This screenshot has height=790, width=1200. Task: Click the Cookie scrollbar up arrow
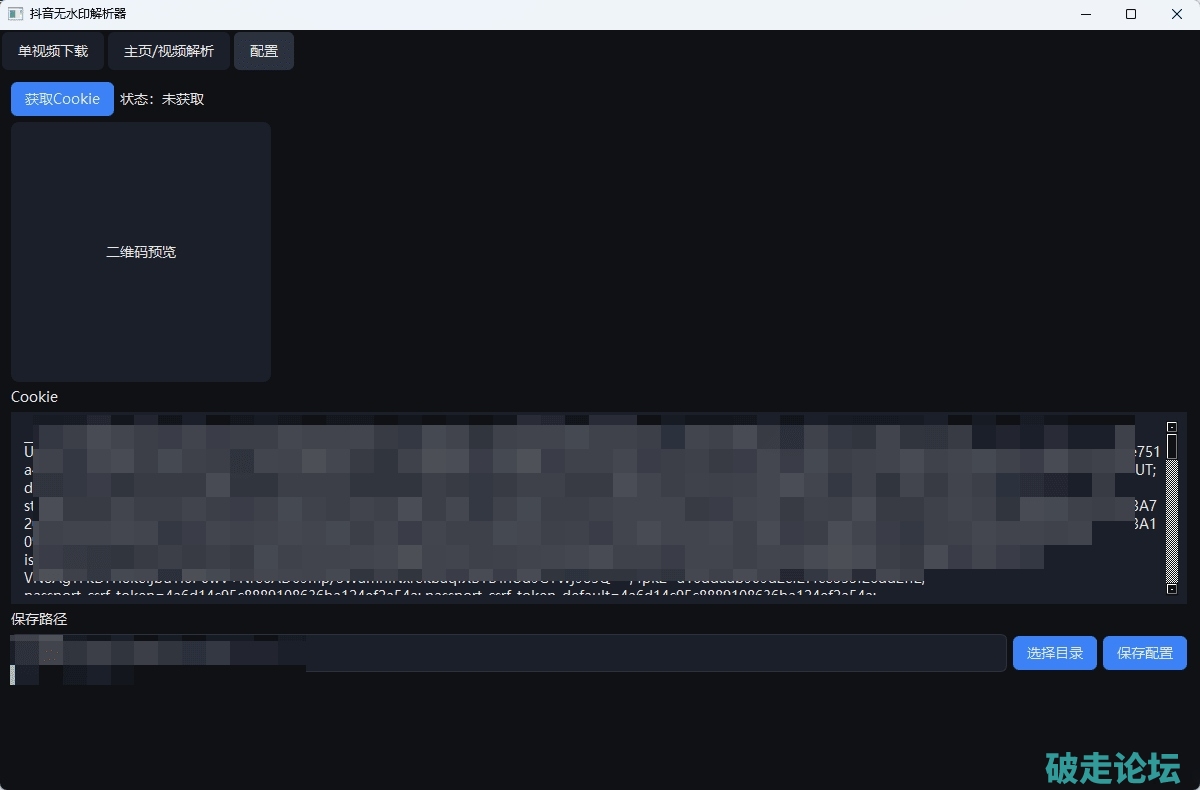(1172, 427)
